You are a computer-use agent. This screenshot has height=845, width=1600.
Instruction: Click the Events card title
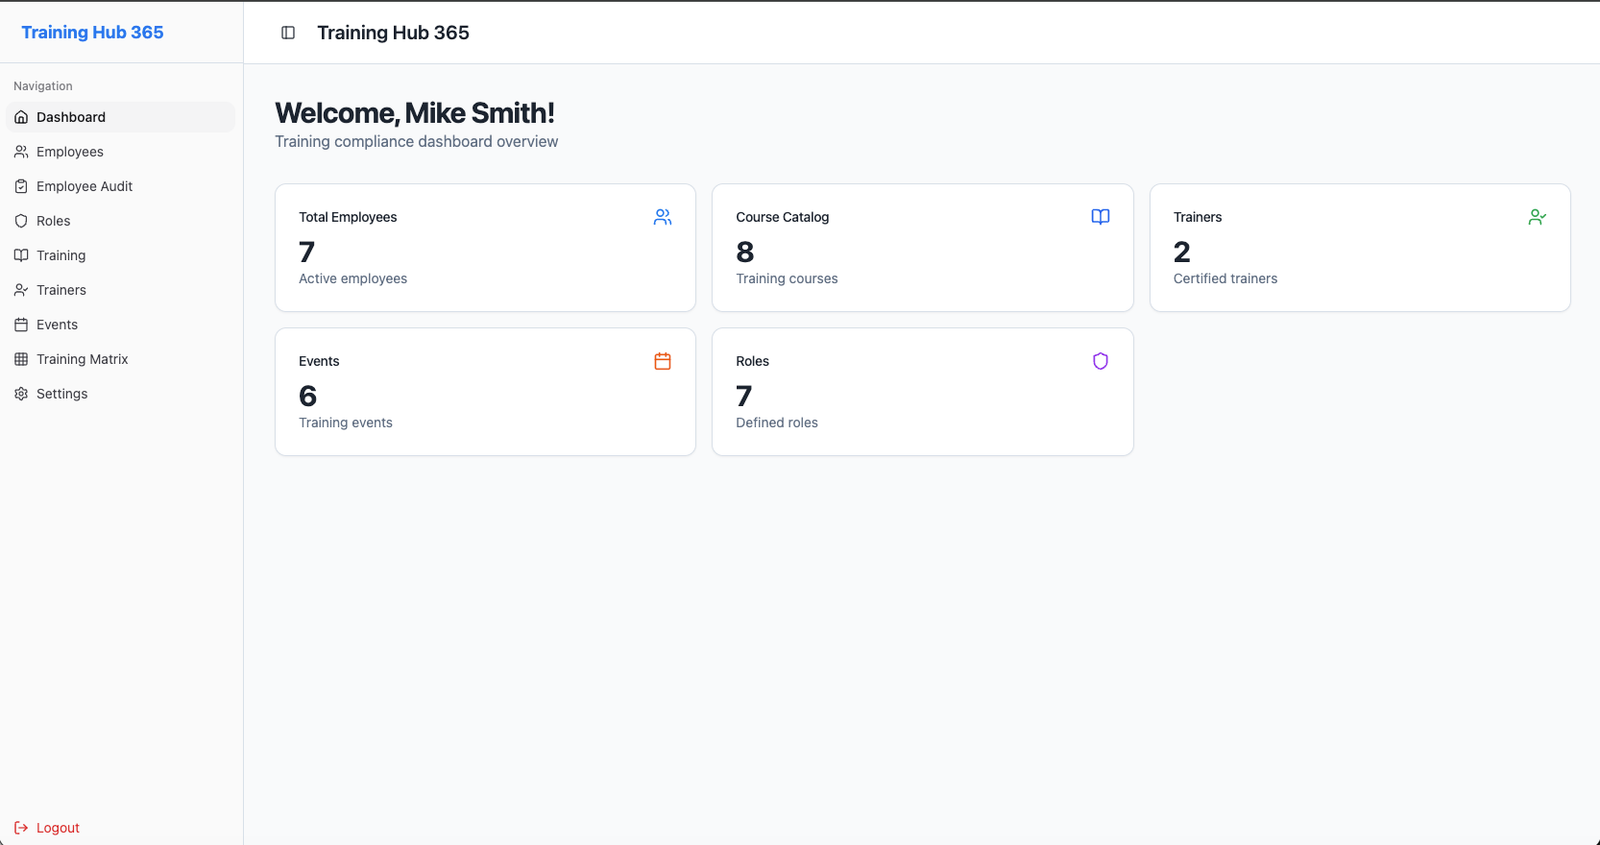point(319,361)
